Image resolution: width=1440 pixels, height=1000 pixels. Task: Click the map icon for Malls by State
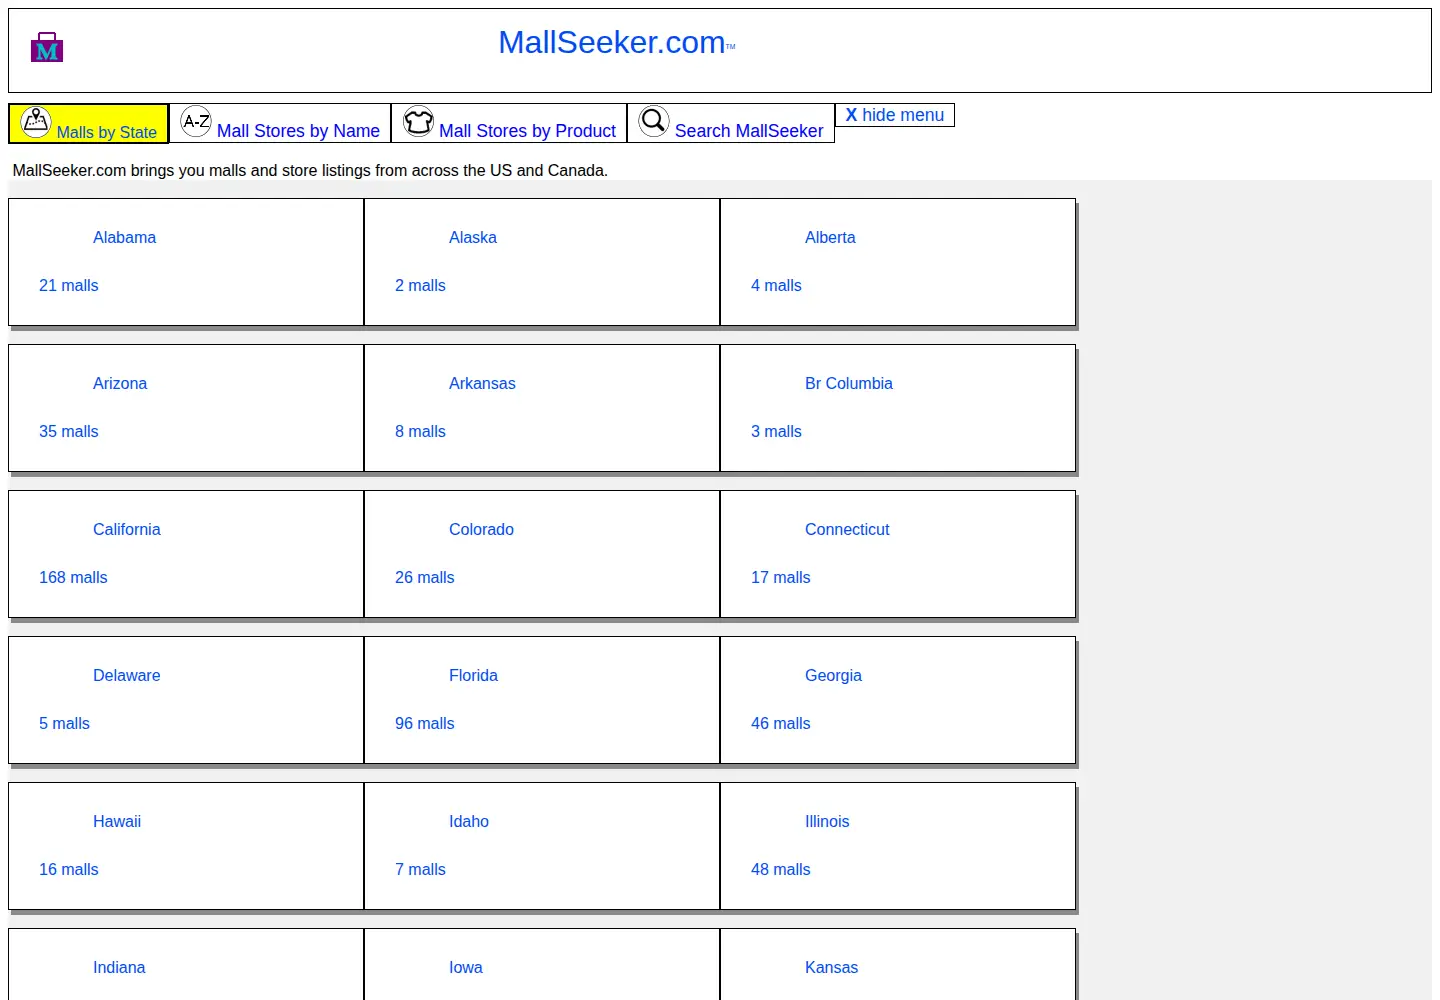36,121
